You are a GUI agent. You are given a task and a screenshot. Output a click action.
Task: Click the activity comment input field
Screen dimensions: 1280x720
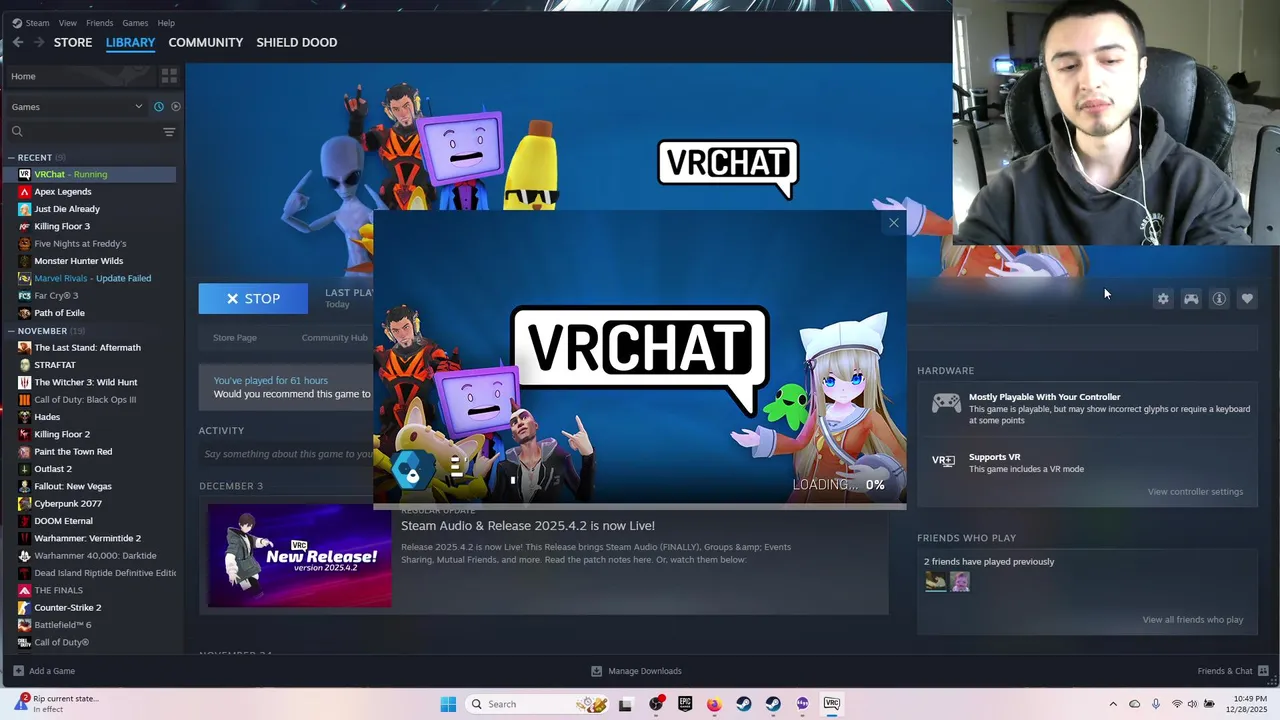pyautogui.click(x=288, y=454)
